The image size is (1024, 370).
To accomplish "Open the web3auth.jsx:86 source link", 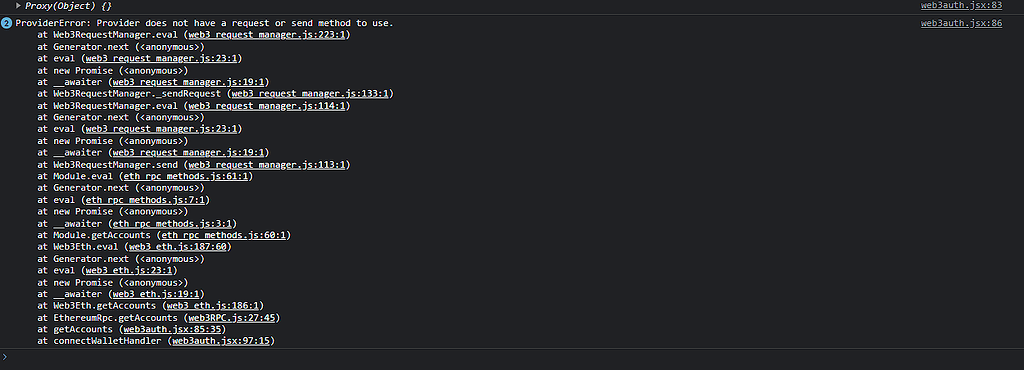I will click(x=961, y=23).
